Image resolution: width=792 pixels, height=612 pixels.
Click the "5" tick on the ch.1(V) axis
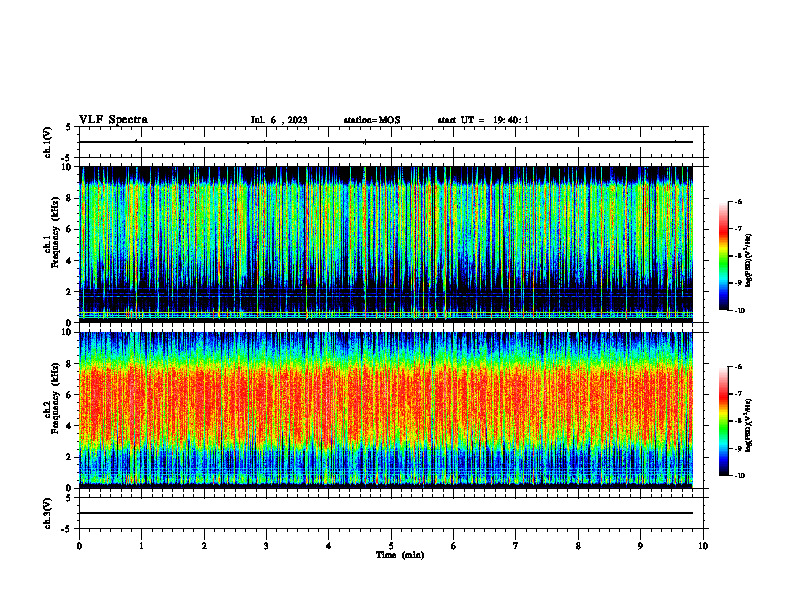coord(69,127)
